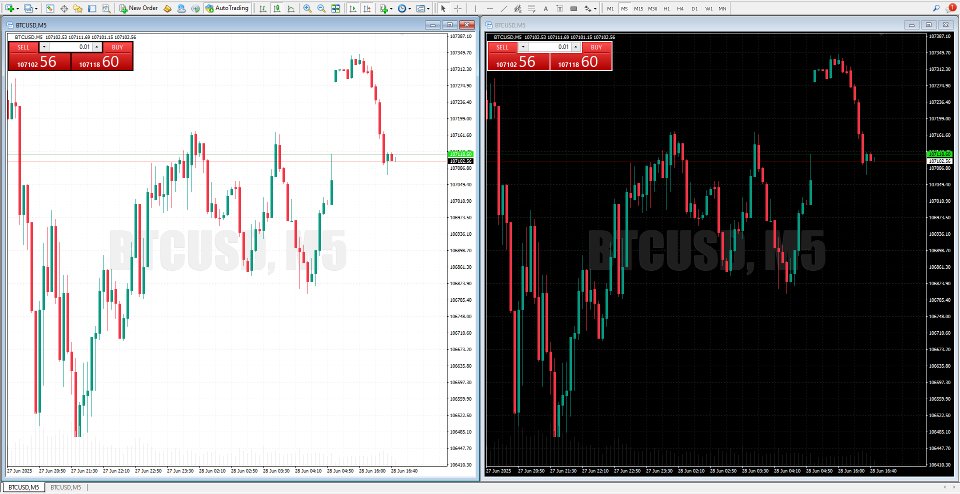
Task: Open the New Chart tool
Action: pos(9,9)
